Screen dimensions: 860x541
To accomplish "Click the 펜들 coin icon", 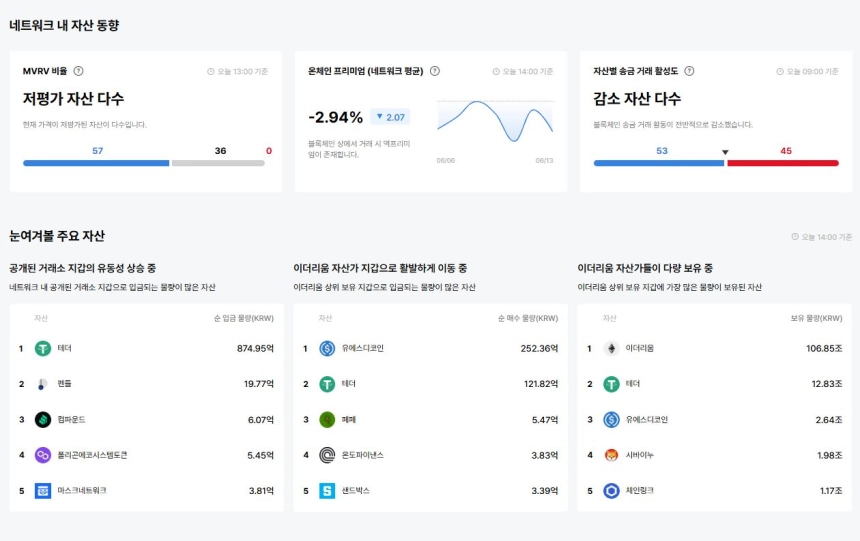I will [43, 384].
